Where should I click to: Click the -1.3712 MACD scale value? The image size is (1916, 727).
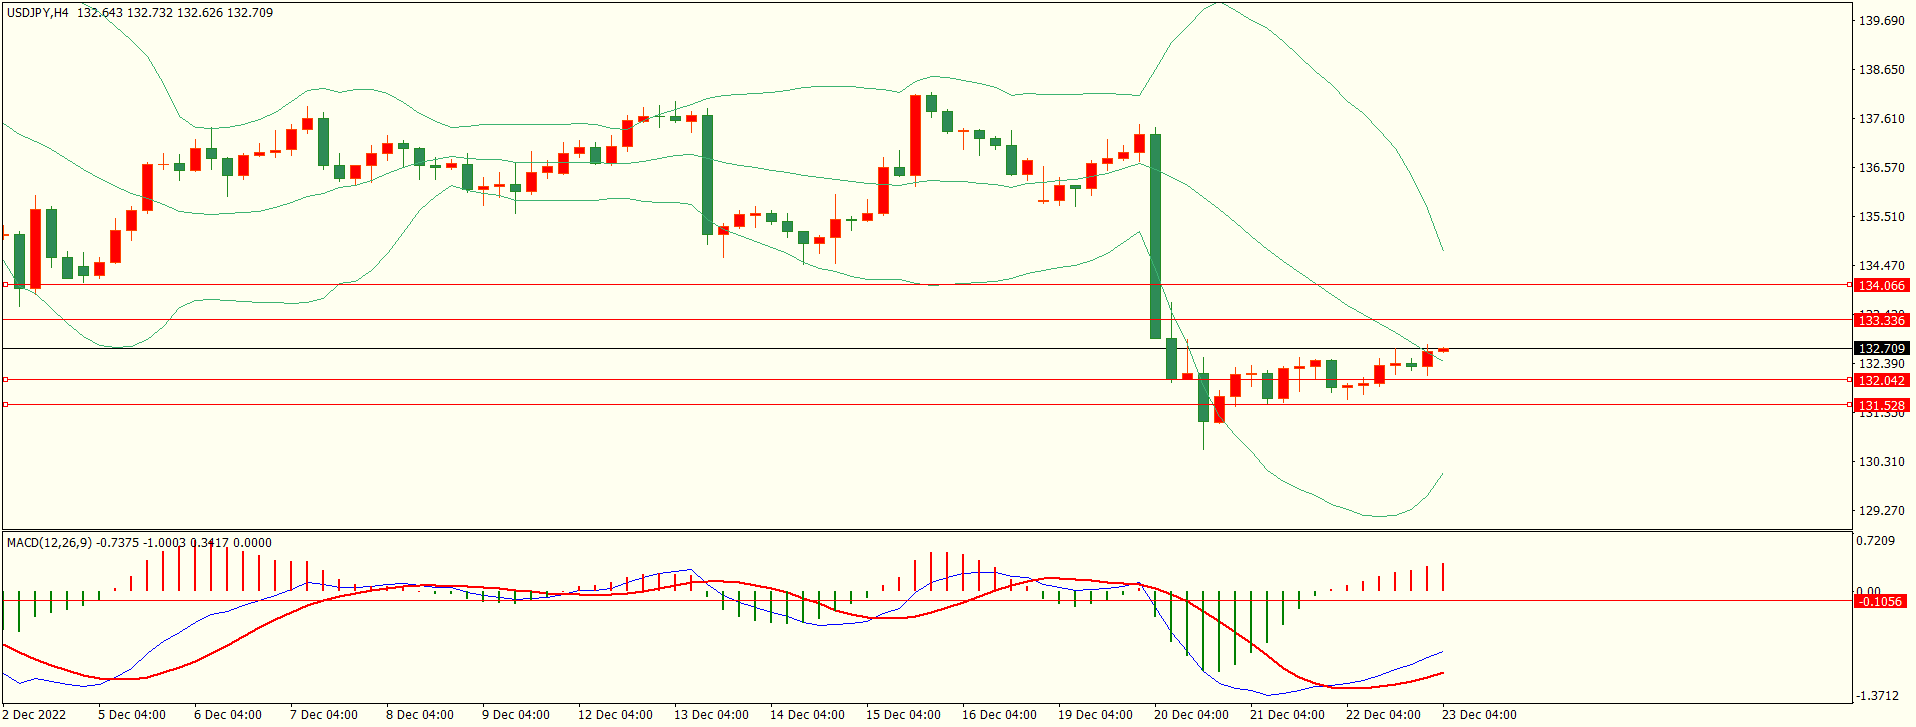click(1877, 696)
